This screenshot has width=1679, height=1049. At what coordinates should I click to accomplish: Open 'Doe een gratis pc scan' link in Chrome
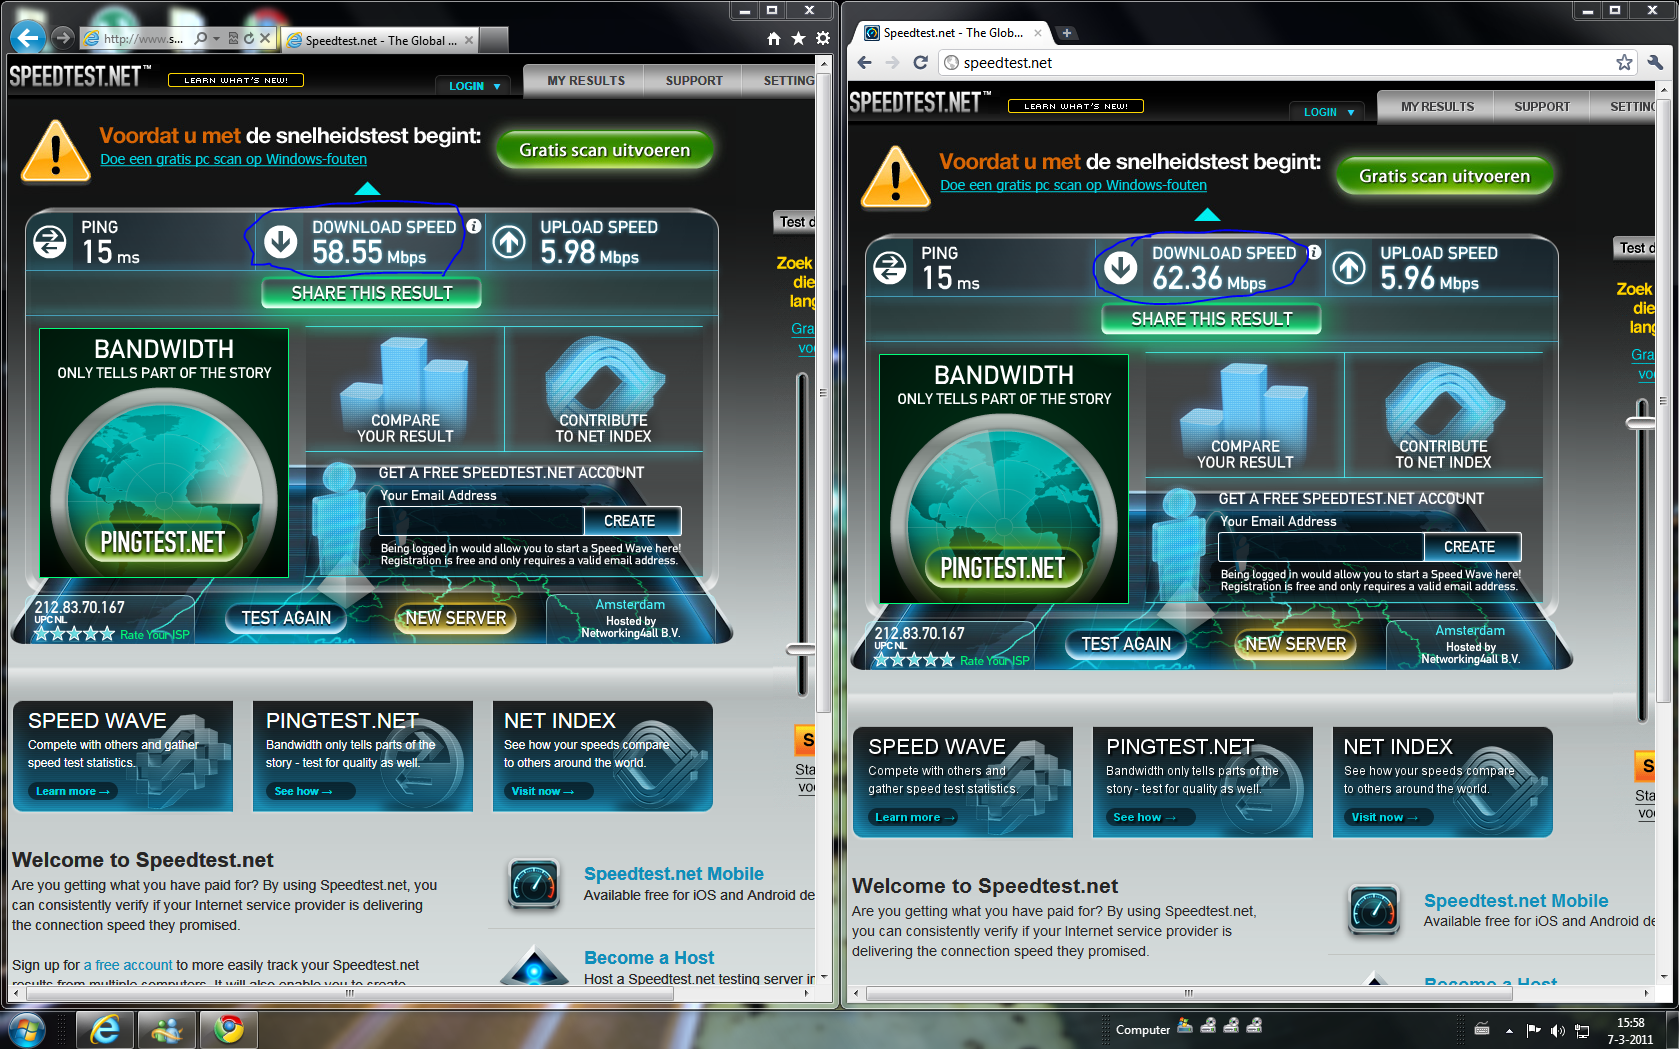pos(1073,185)
